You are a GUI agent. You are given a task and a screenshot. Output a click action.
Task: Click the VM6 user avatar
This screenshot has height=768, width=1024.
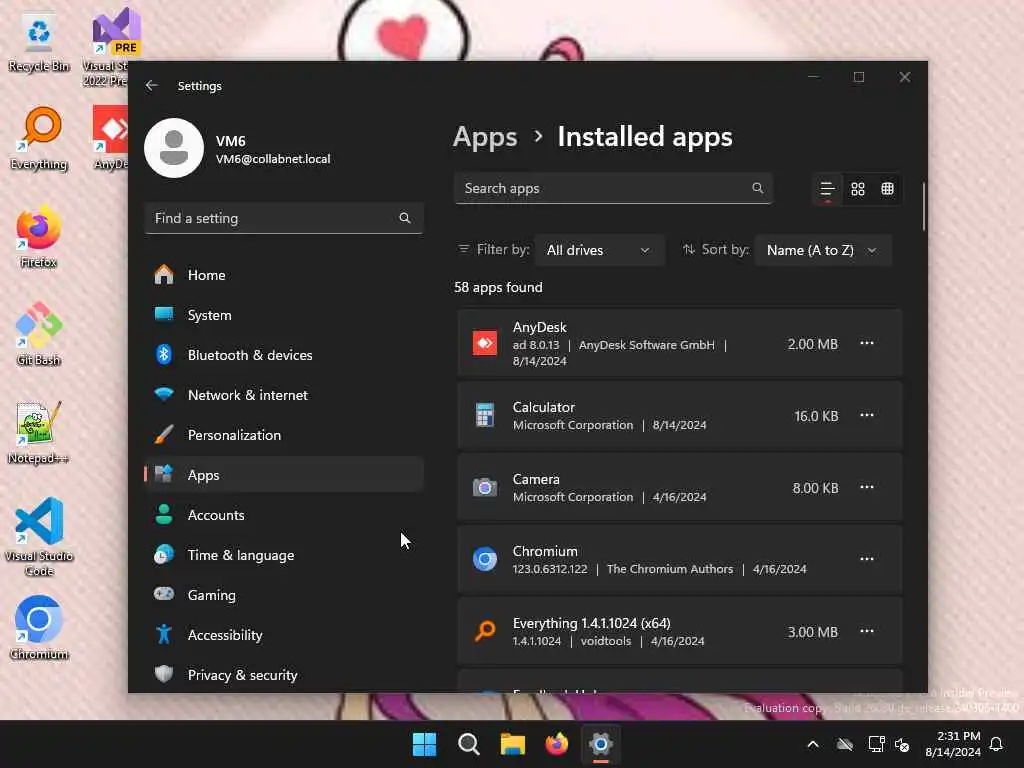point(174,148)
